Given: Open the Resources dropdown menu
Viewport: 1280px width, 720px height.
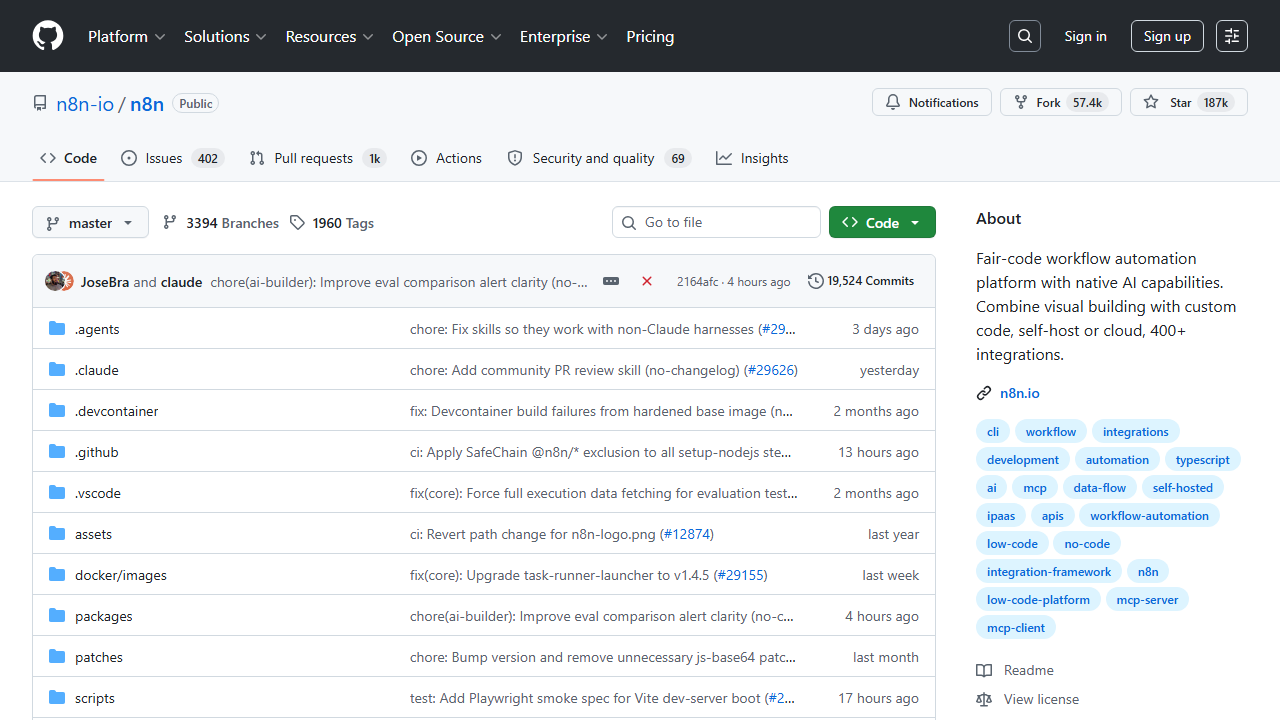Looking at the screenshot, I should pos(329,36).
